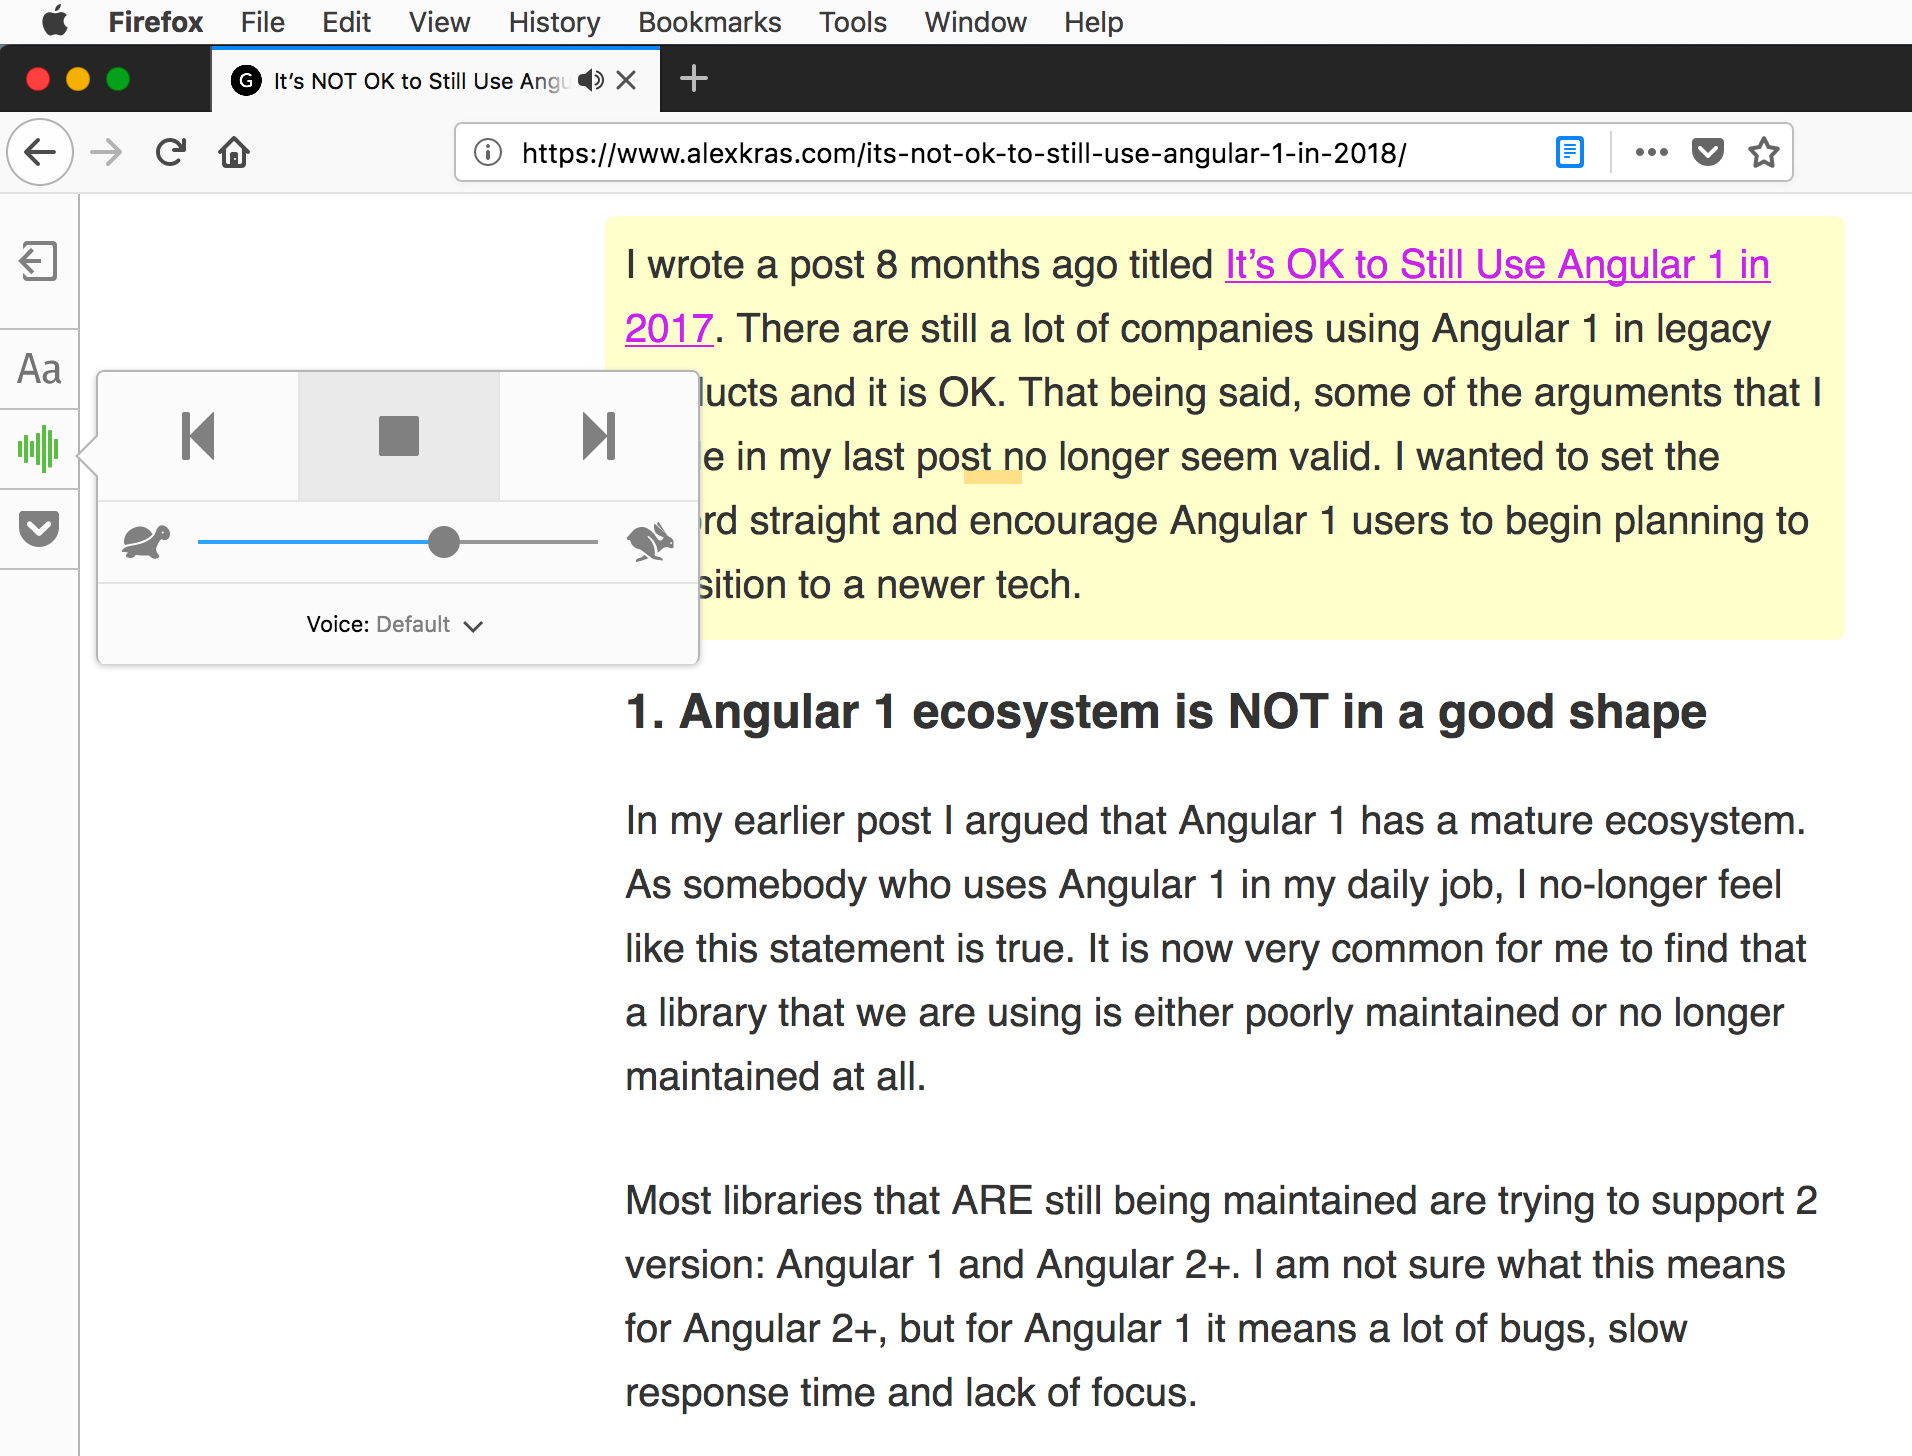1912x1456 pixels.
Task: Open the page actions three-dot menu
Action: pyautogui.click(x=1651, y=153)
